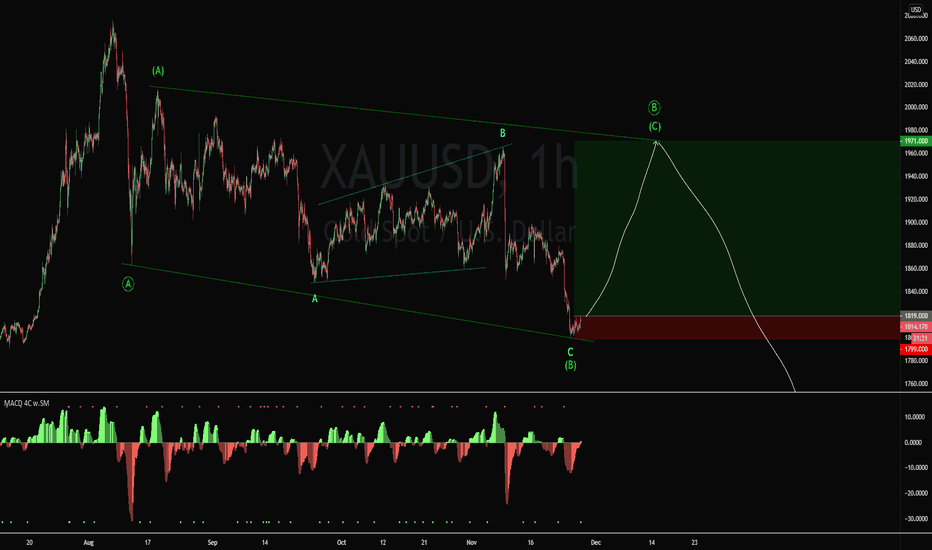Viewport: 932px width, 550px height.
Task: Click the Oct label on the time axis
Action: [x=341, y=542]
